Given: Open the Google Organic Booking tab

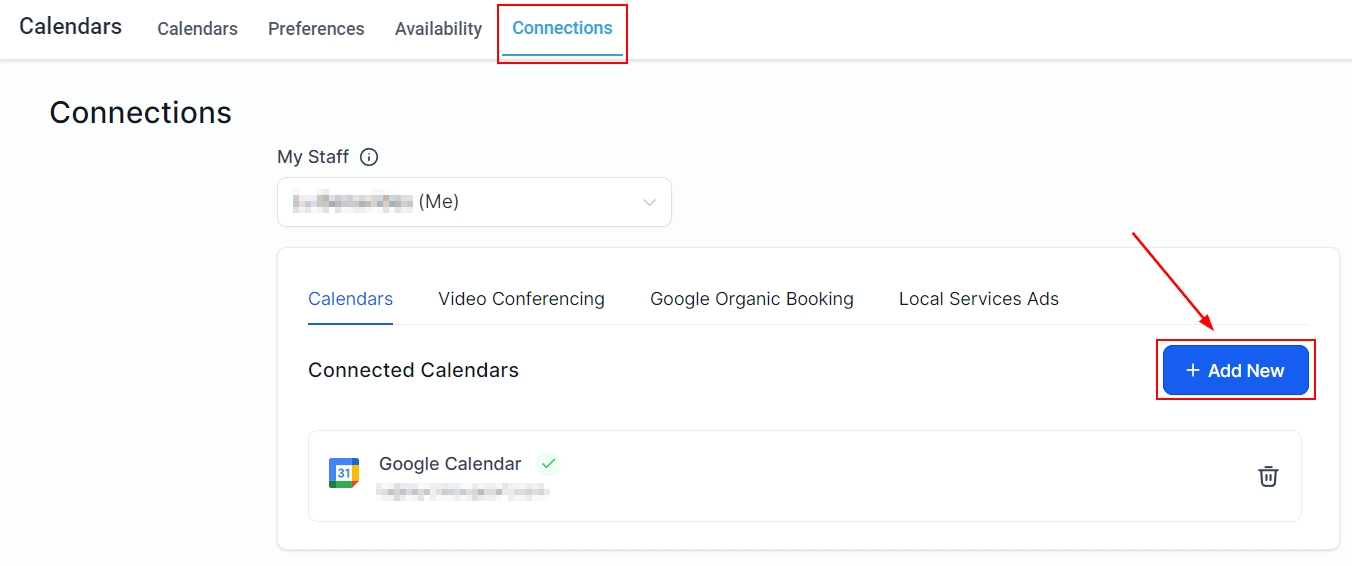Looking at the screenshot, I should click(752, 299).
